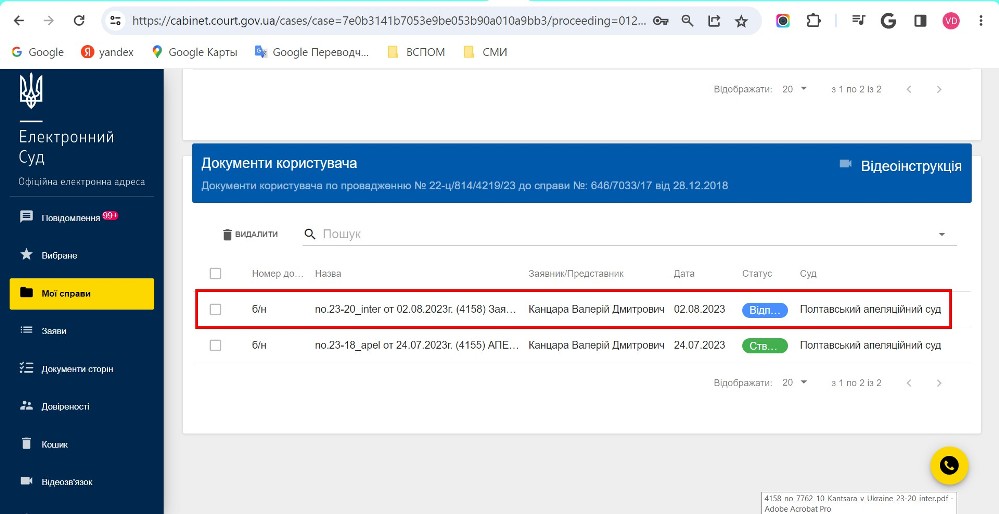The height and width of the screenshot is (514, 999).
Task: Click the video camera icon near Відеоінструкція
Action: tap(845, 164)
